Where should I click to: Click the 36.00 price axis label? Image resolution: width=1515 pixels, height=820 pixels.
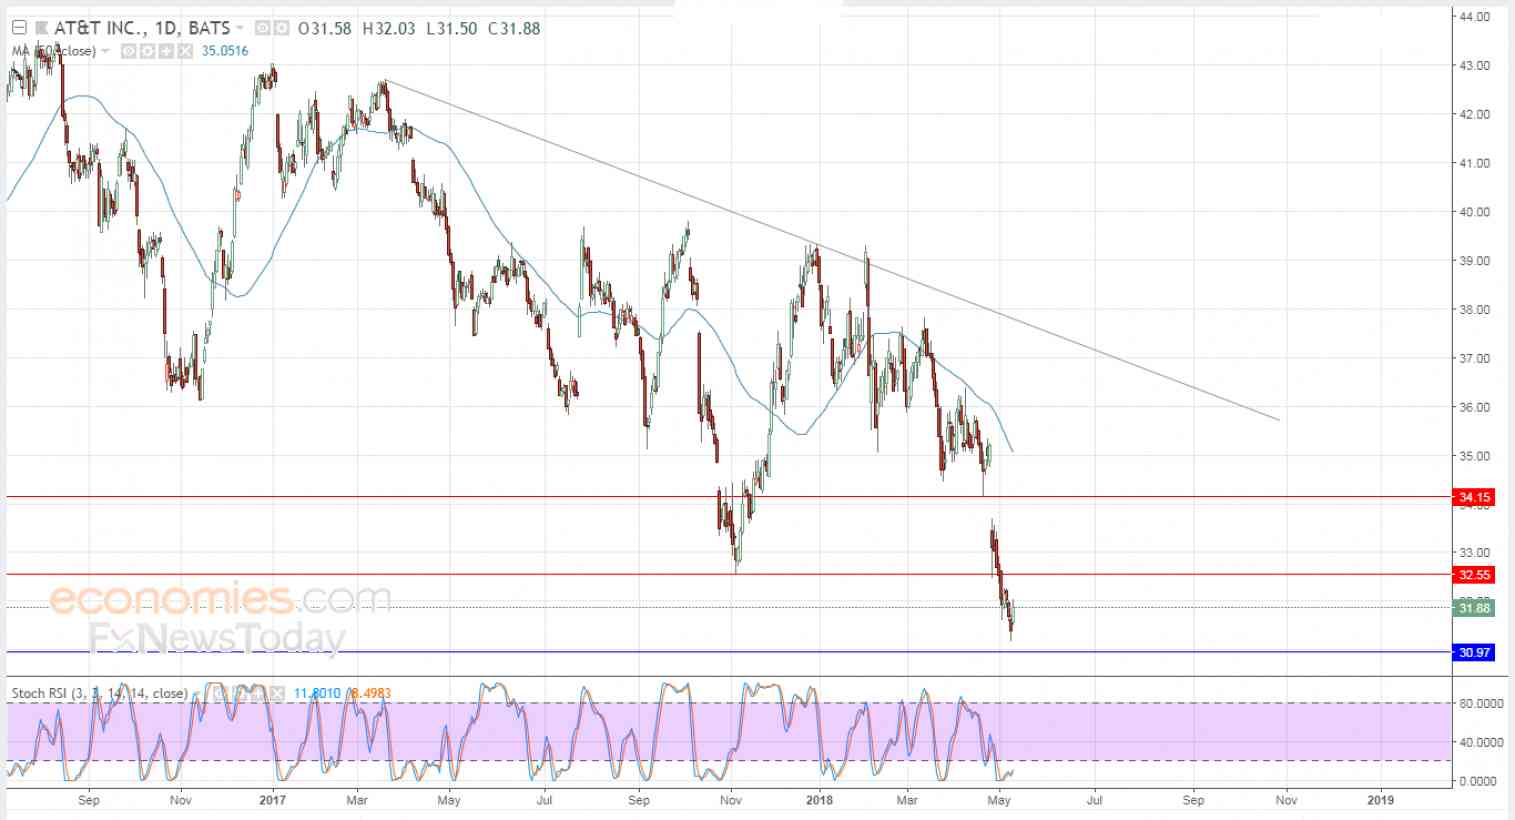(1475, 408)
